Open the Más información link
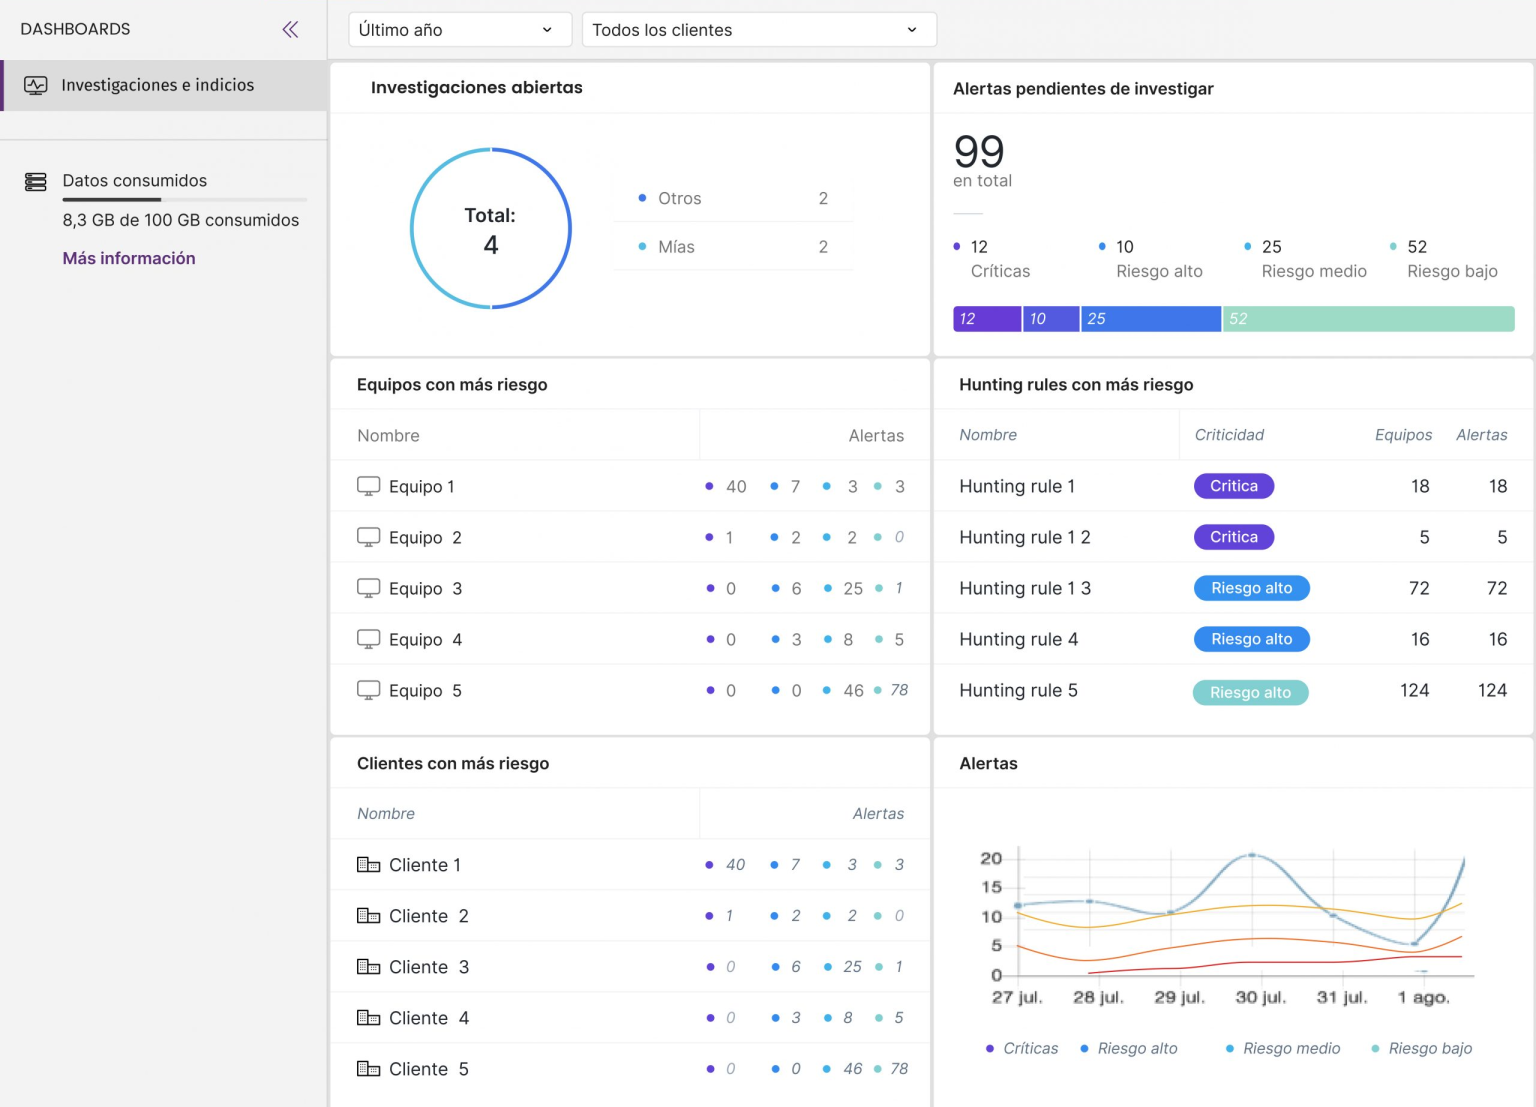This screenshot has height=1107, width=1536. coord(129,258)
